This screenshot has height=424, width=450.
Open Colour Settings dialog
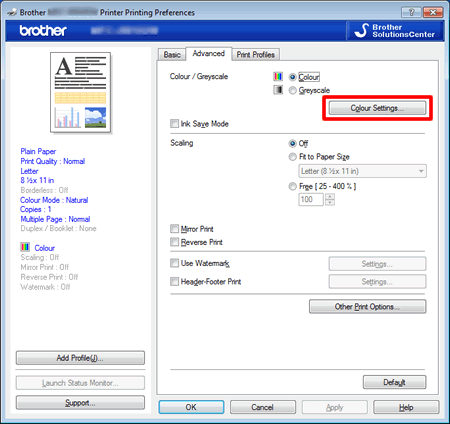click(377, 108)
